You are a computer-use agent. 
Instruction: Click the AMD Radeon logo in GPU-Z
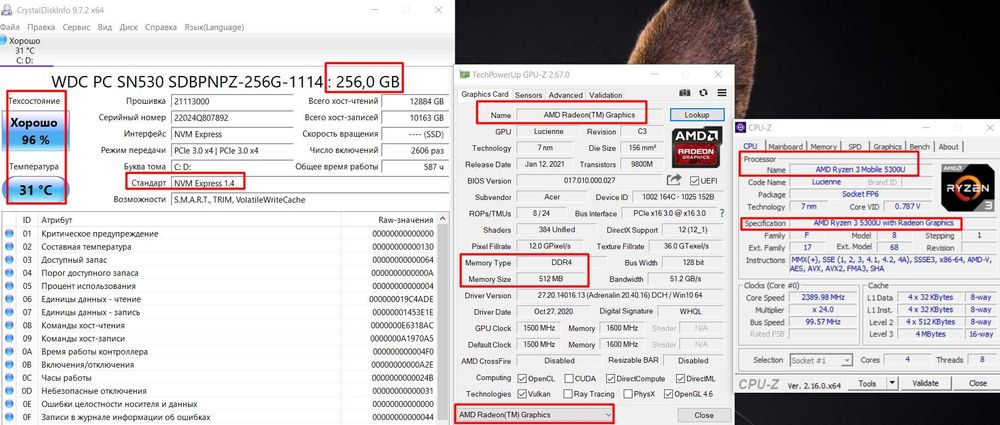click(x=698, y=146)
